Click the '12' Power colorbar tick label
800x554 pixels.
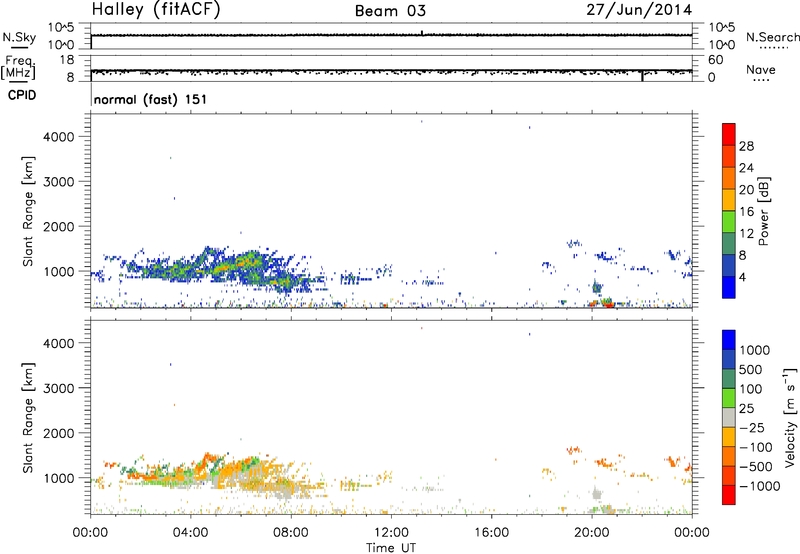point(746,234)
